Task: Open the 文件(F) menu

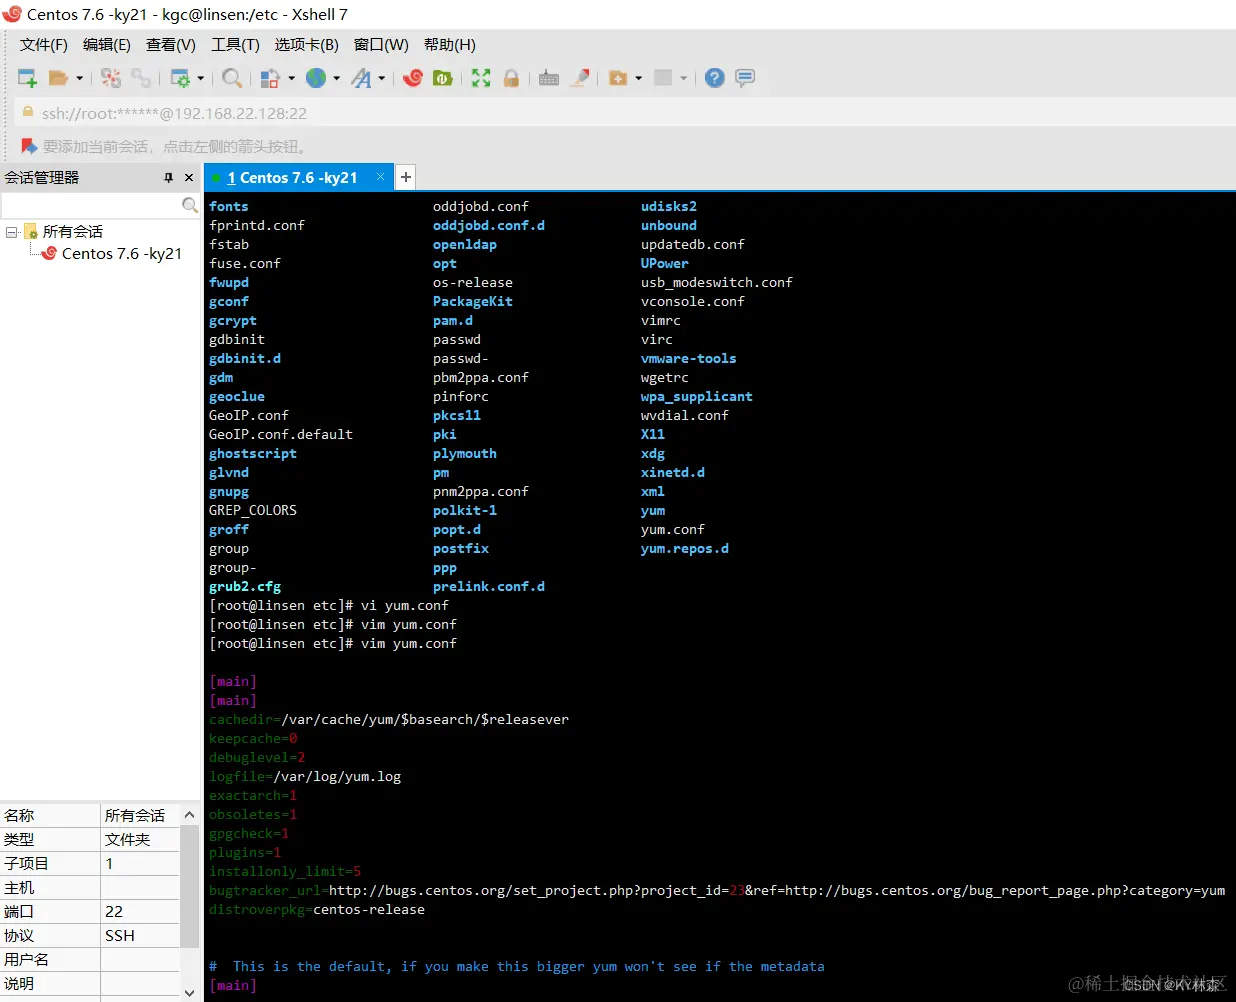Action: click(x=43, y=44)
